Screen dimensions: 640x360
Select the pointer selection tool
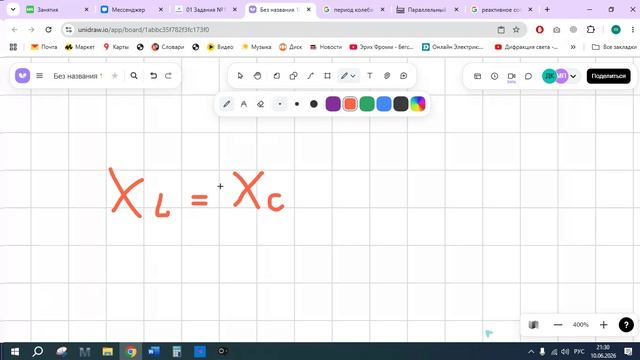[x=240, y=76]
